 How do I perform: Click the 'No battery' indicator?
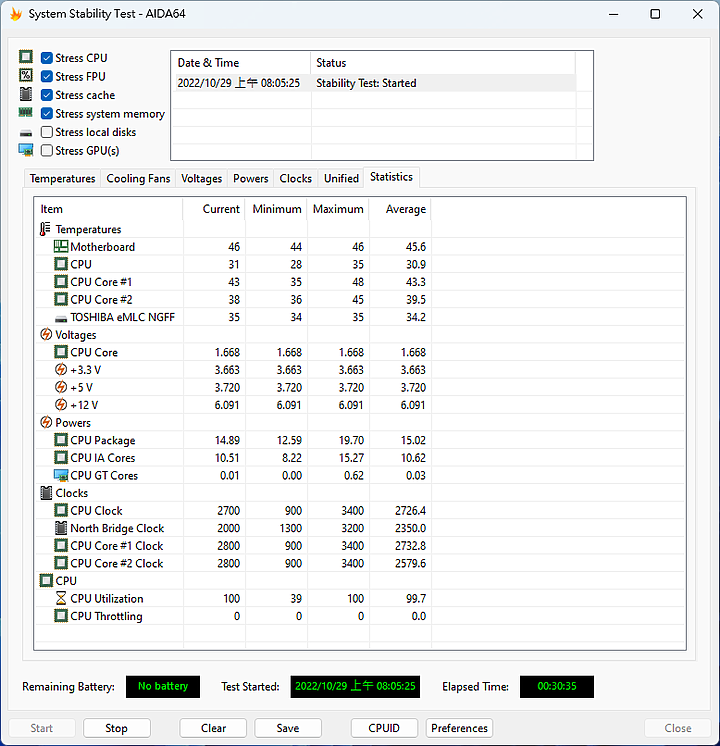coord(163,687)
